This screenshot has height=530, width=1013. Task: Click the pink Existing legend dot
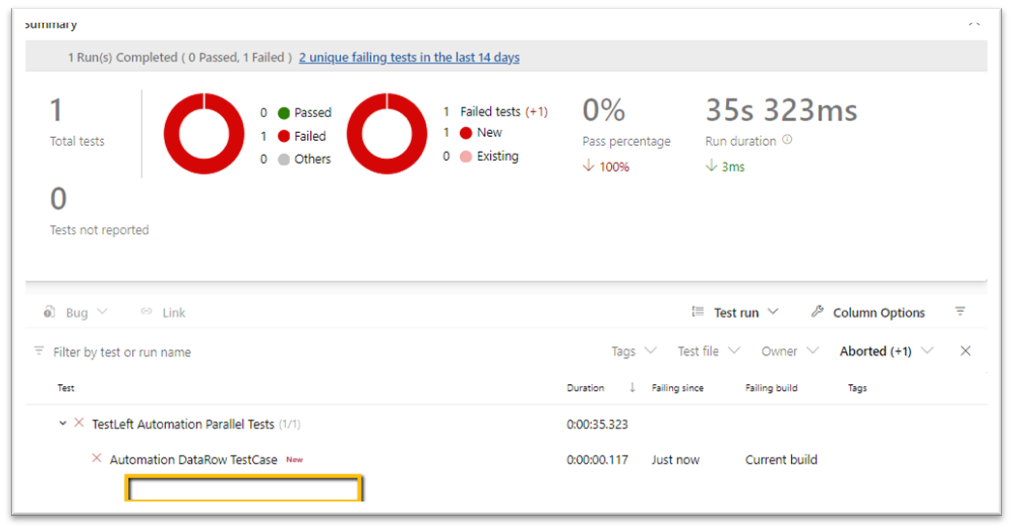[466, 156]
